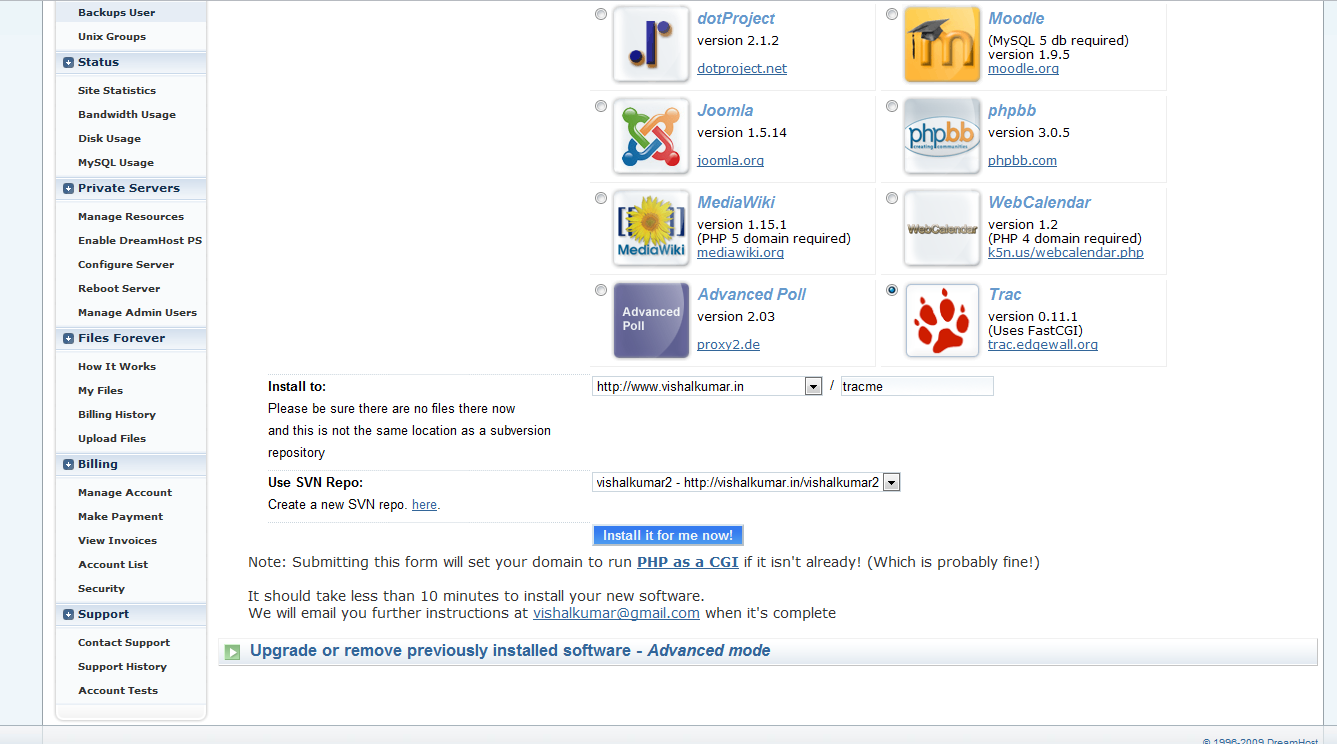The height and width of the screenshot is (744, 1337).
Task: Click the MediaWiki sunflower logo
Action: click(651, 228)
